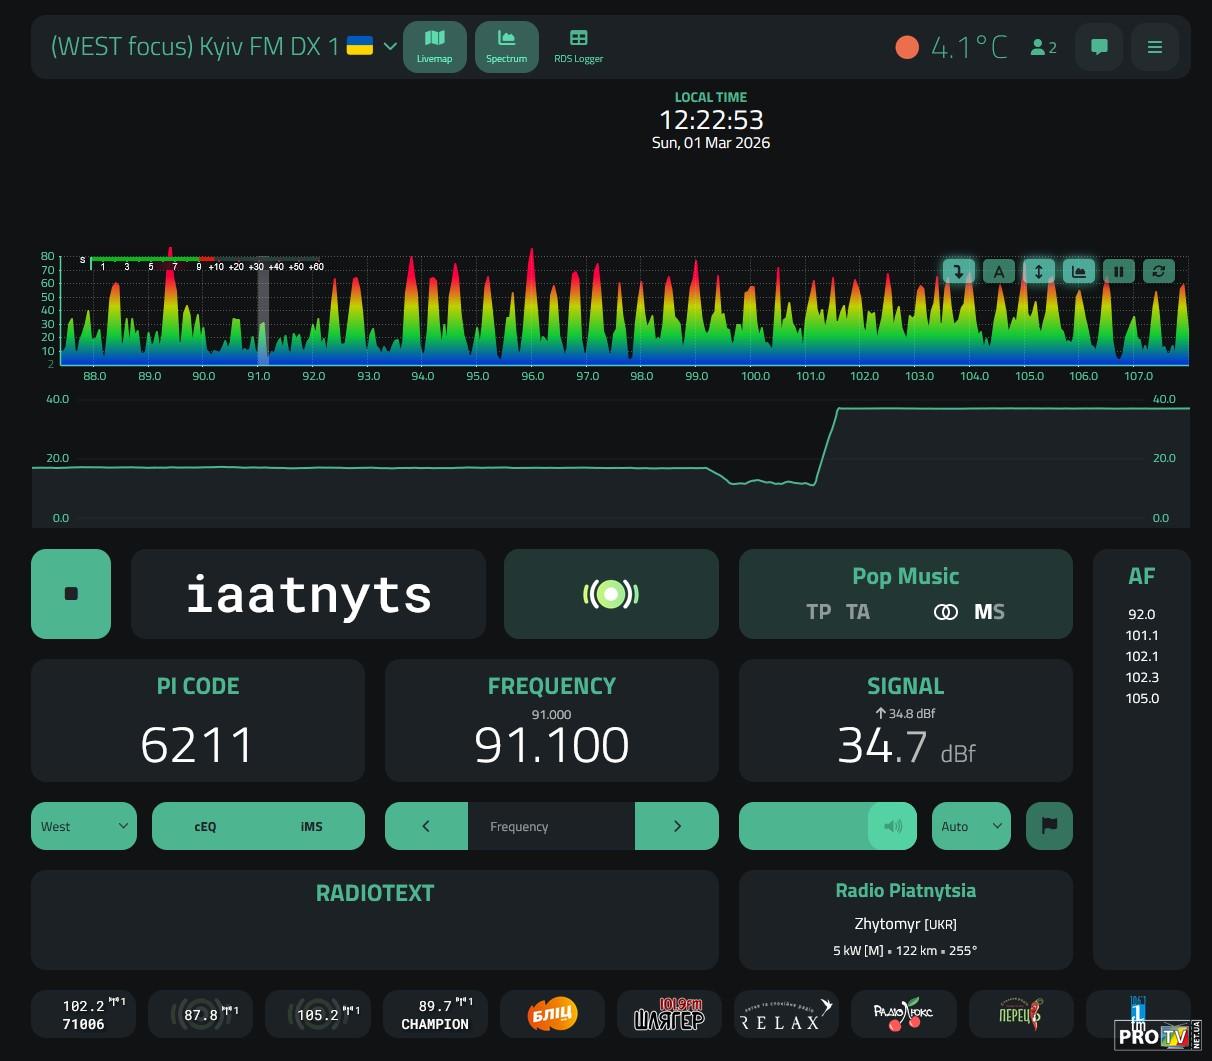Expand the Kyiv FM DX server dropdown
Image resolution: width=1212 pixels, height=1061 pixels.
(390, 47)
